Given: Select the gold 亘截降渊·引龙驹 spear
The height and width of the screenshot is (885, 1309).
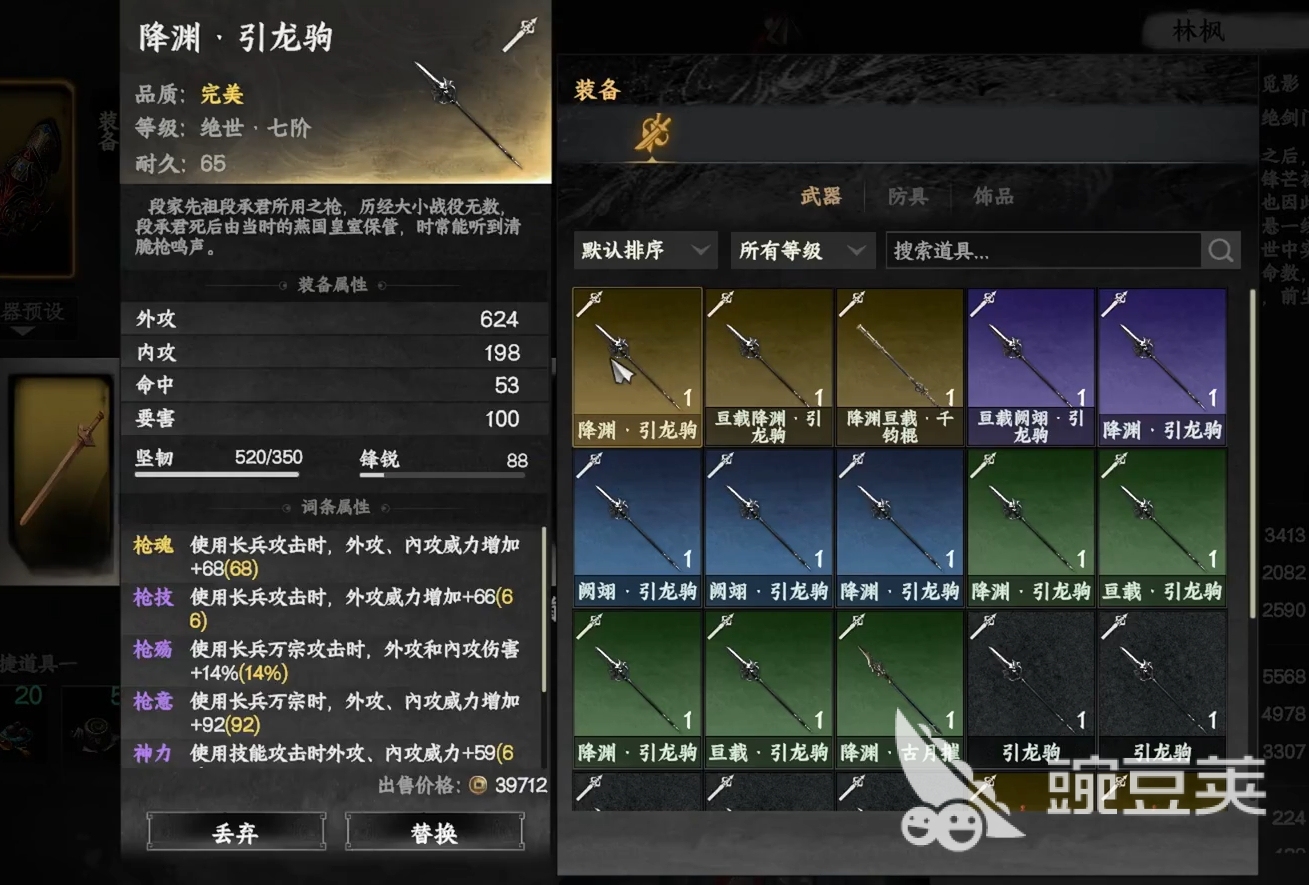Looking at the screenshot, I should [768, 367].
